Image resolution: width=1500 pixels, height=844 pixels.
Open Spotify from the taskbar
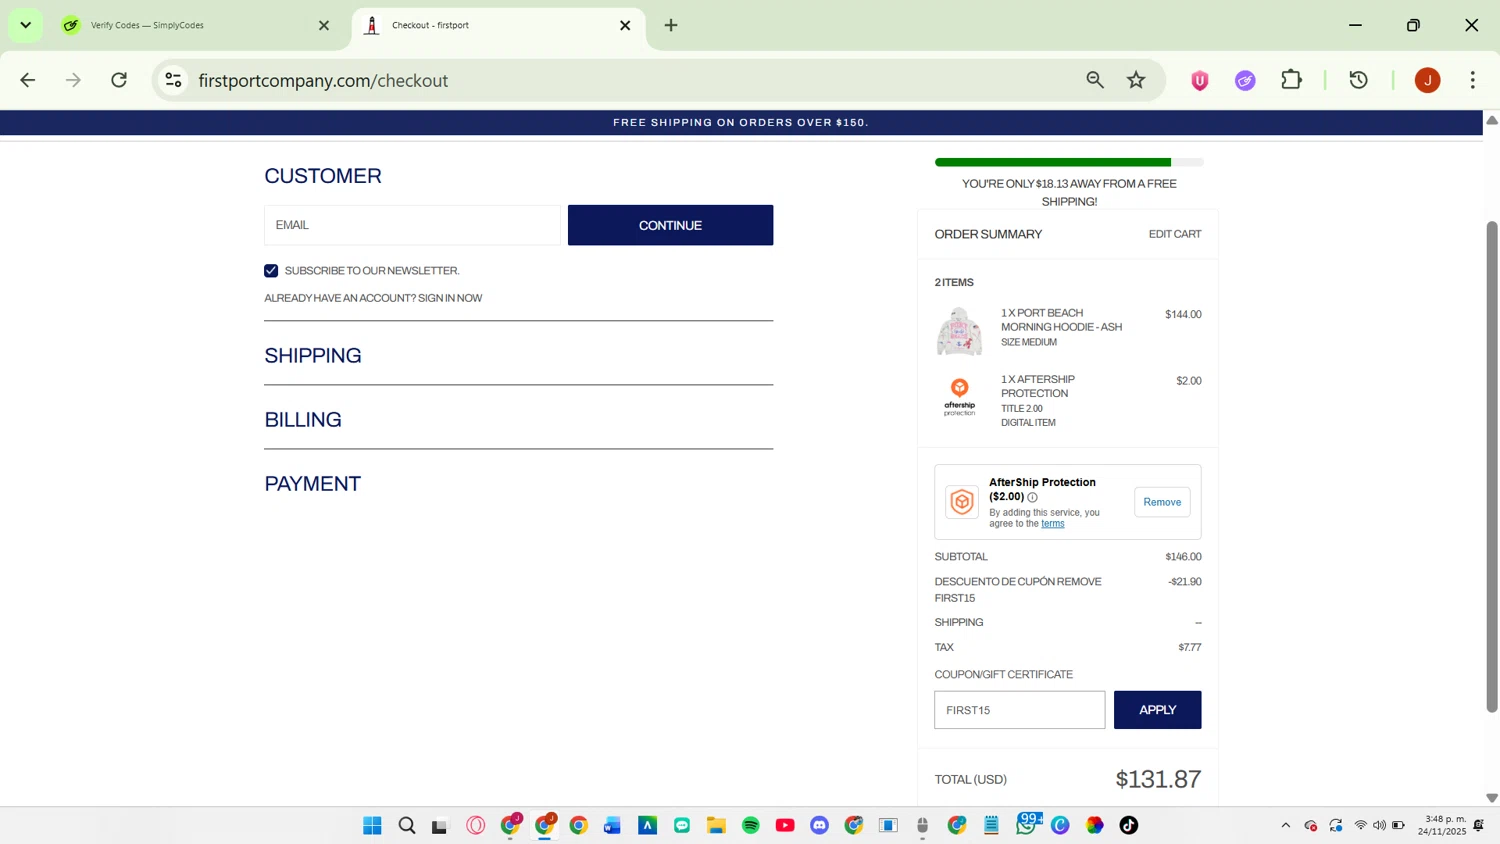(x=750, y=825)
